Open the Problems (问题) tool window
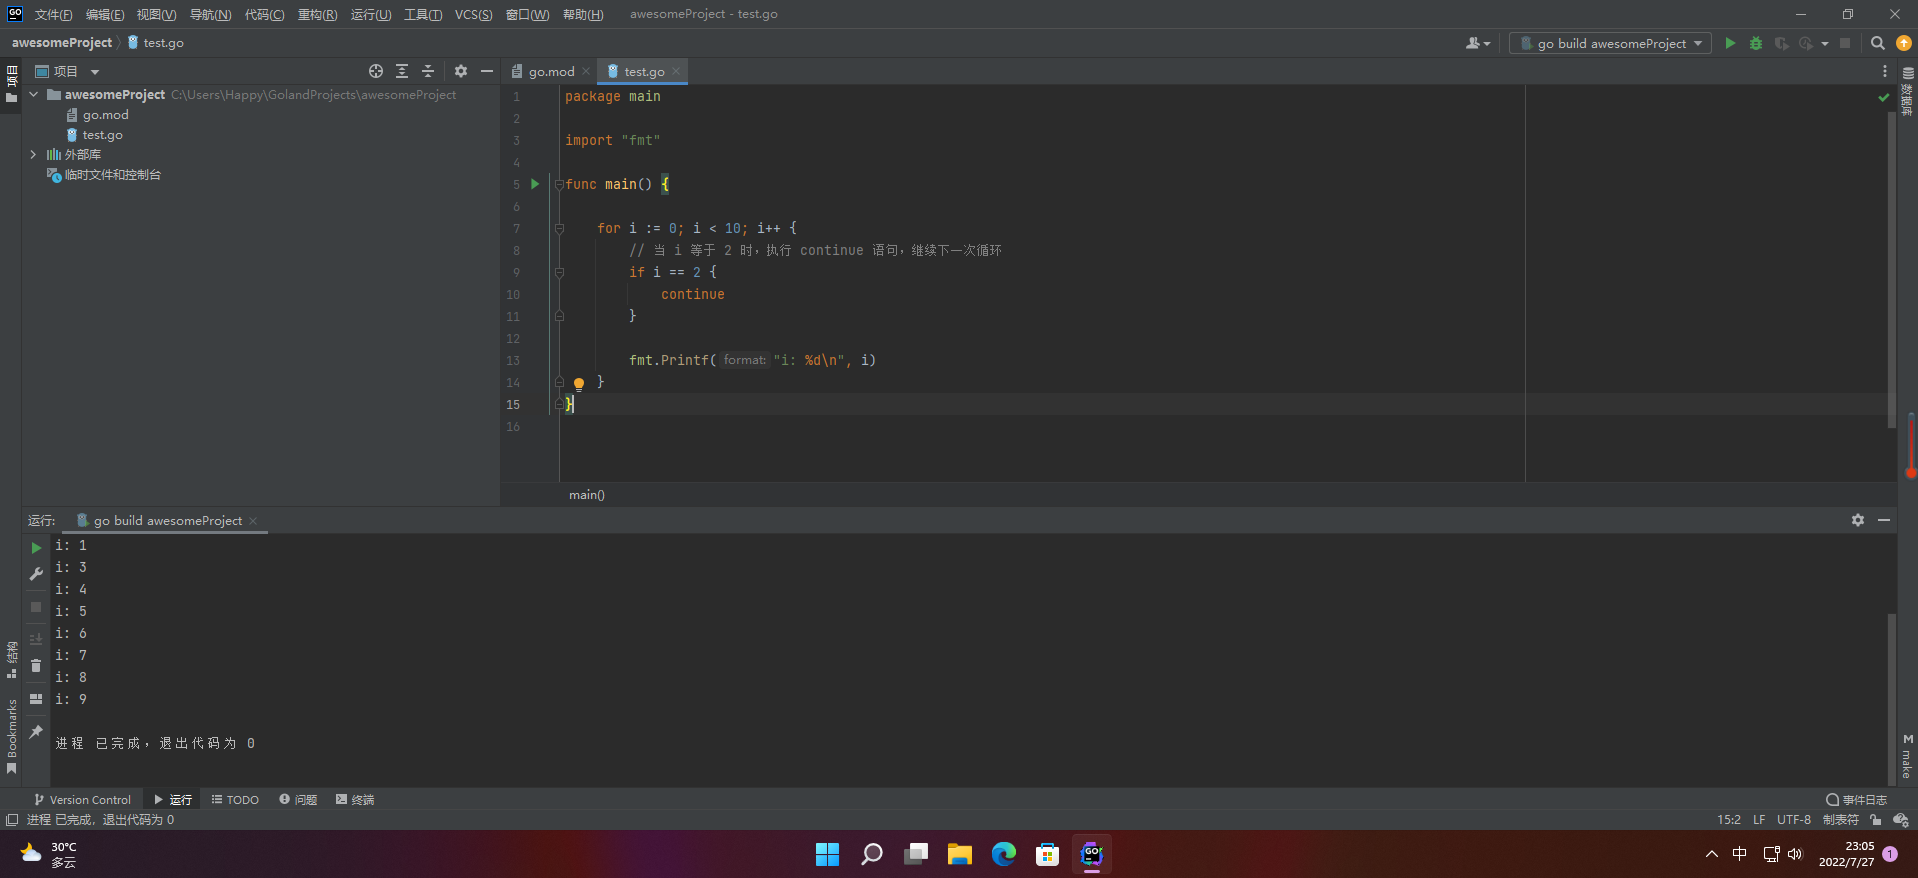The image size is (1918, 878). (x=298, y=800)
